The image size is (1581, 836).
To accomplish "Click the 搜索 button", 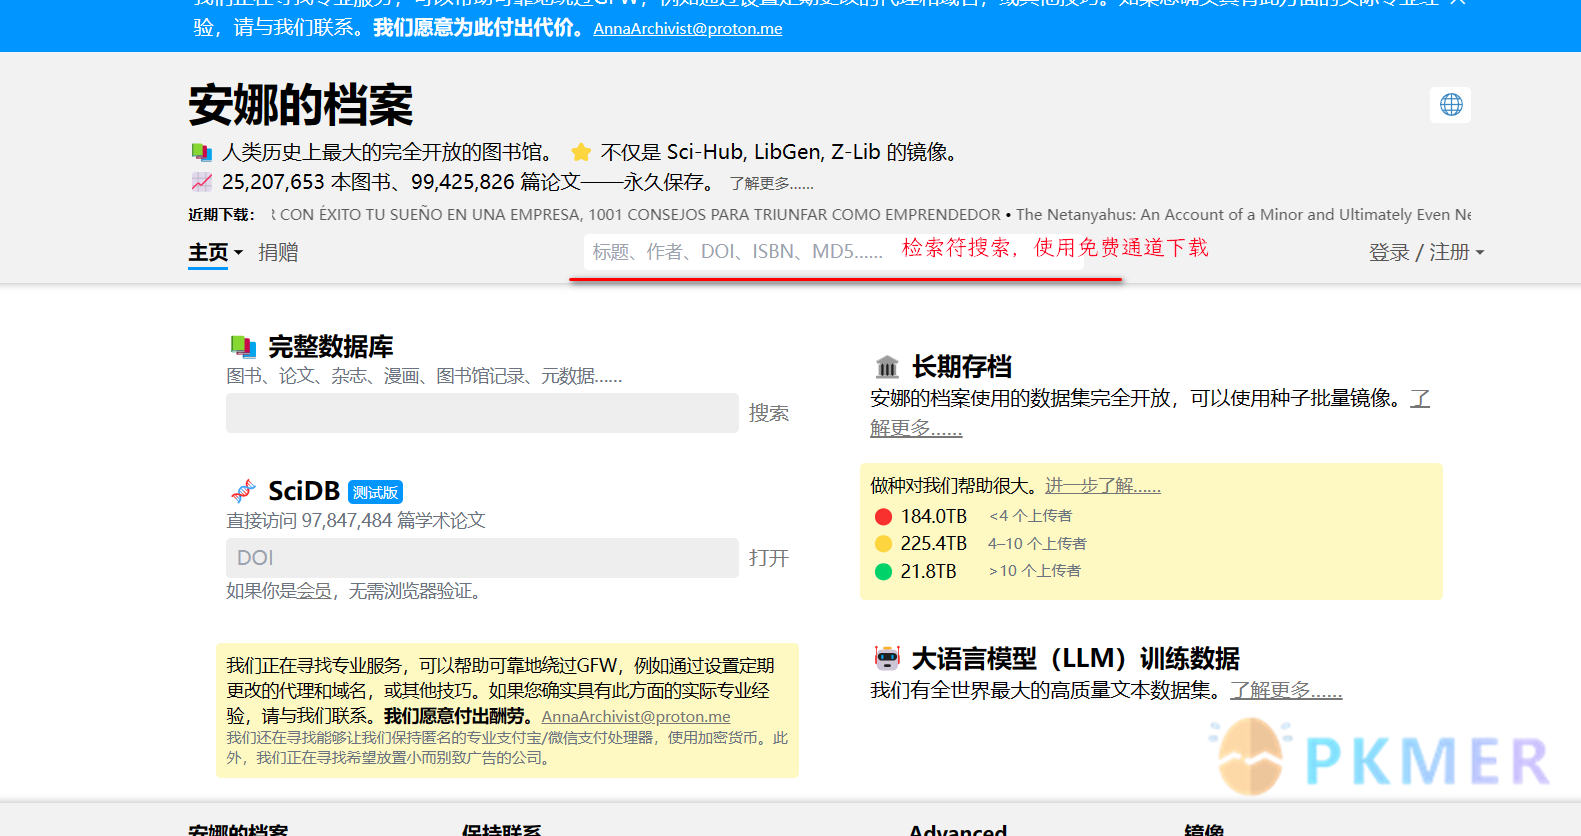I will coord(769,413).
